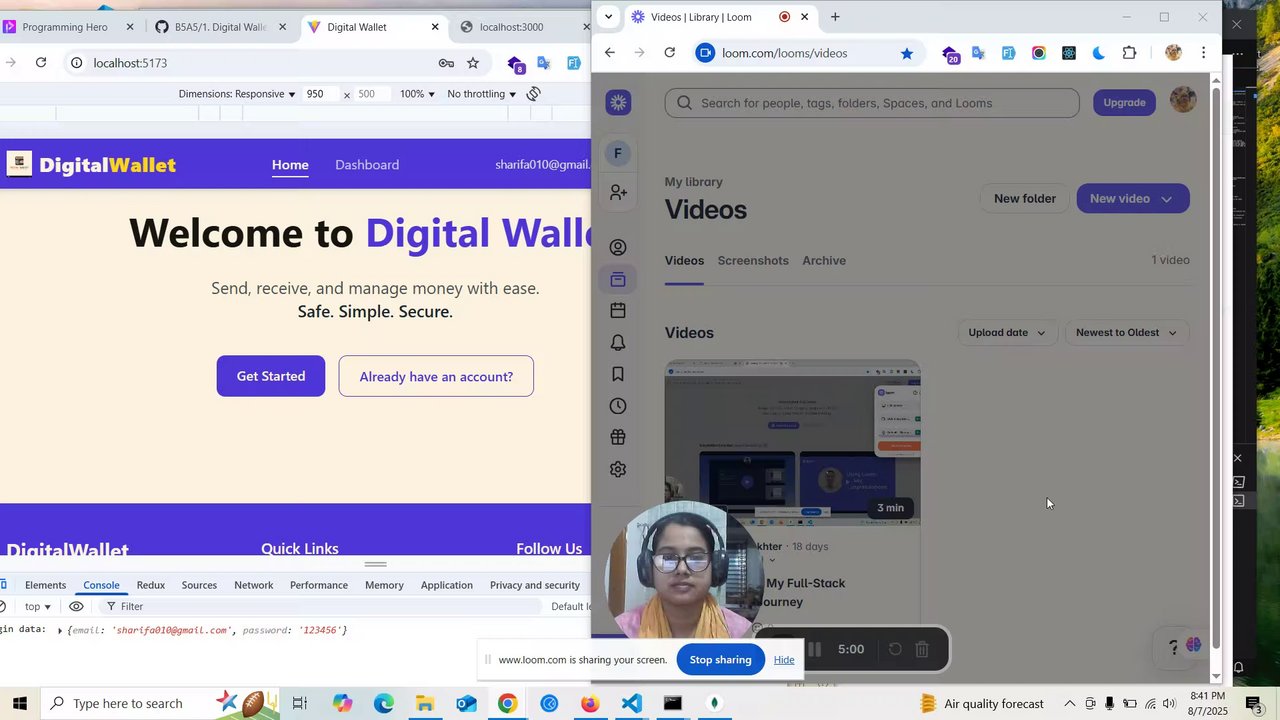Screen dimensions: 1280x720
Task: Open the Chrome extensions puzzle icon
Action: (1129, 53)
